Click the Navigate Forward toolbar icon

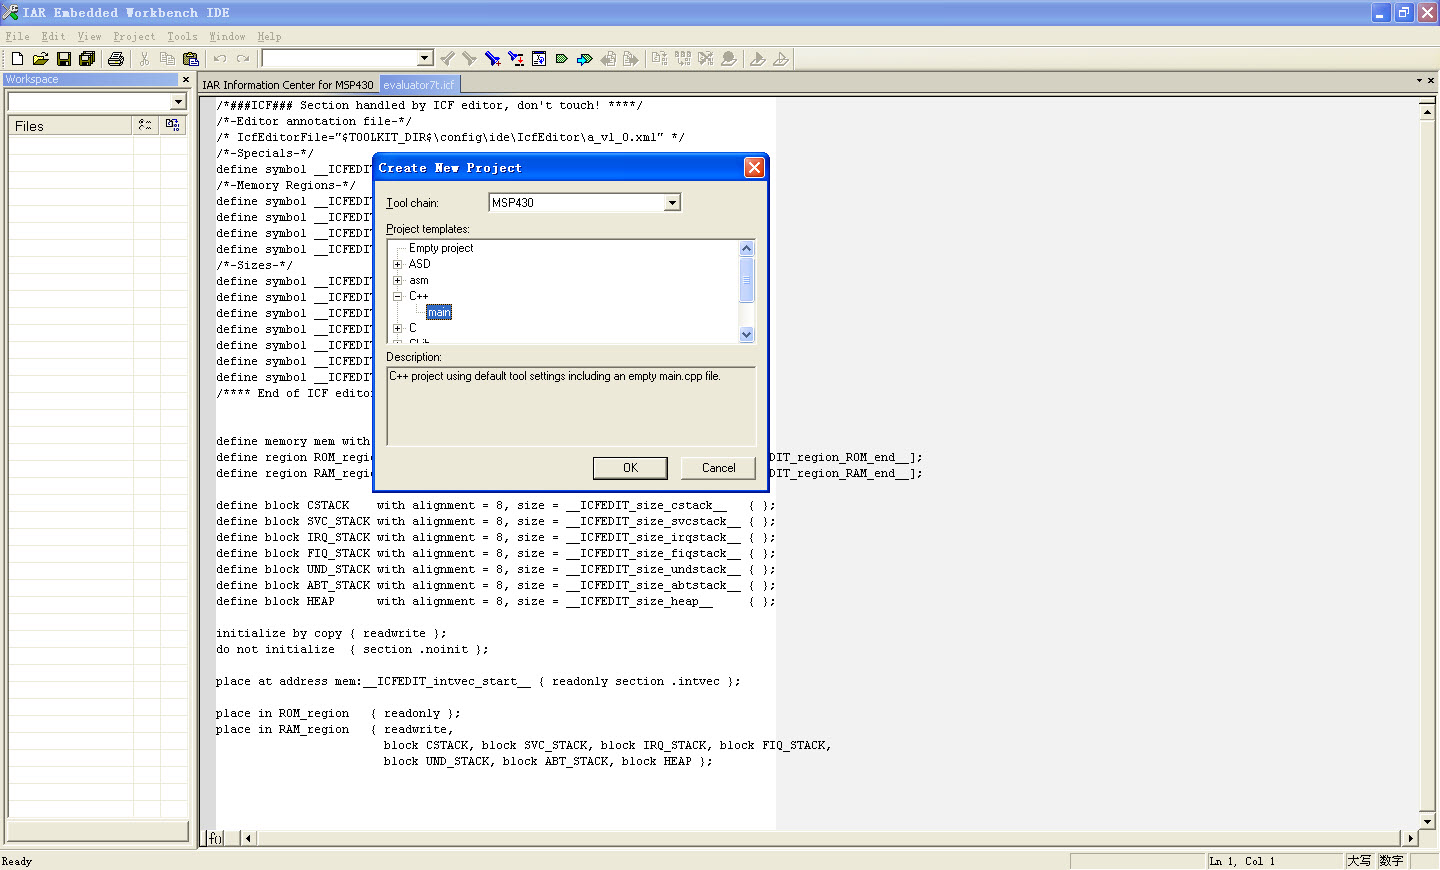631,59
